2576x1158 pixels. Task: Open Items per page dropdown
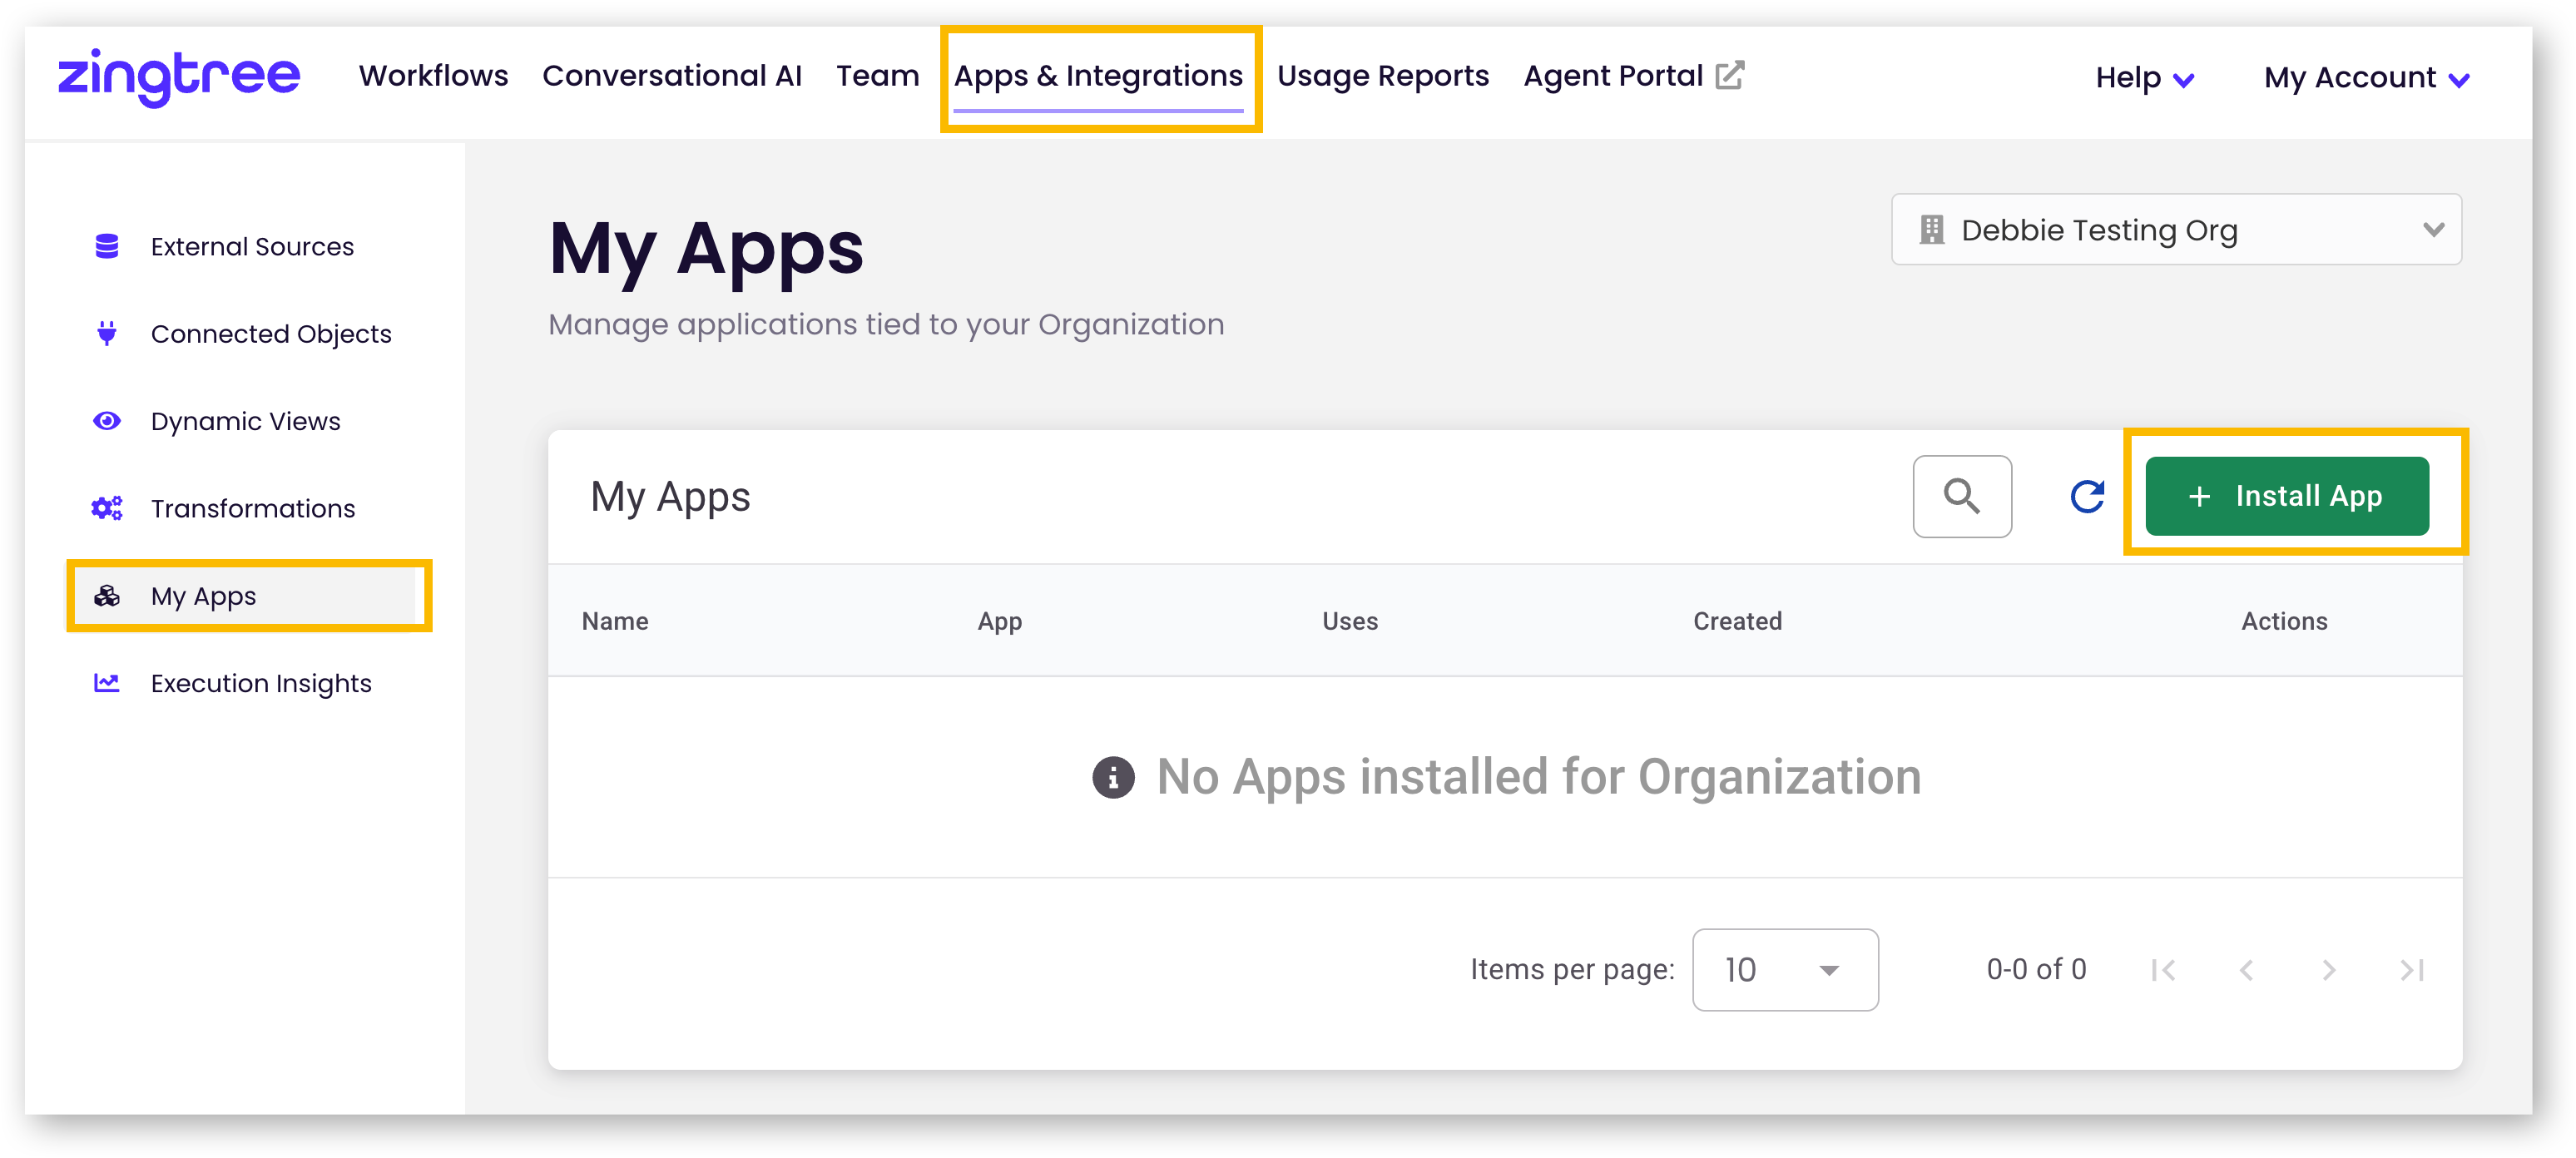tap(1784, 969)
